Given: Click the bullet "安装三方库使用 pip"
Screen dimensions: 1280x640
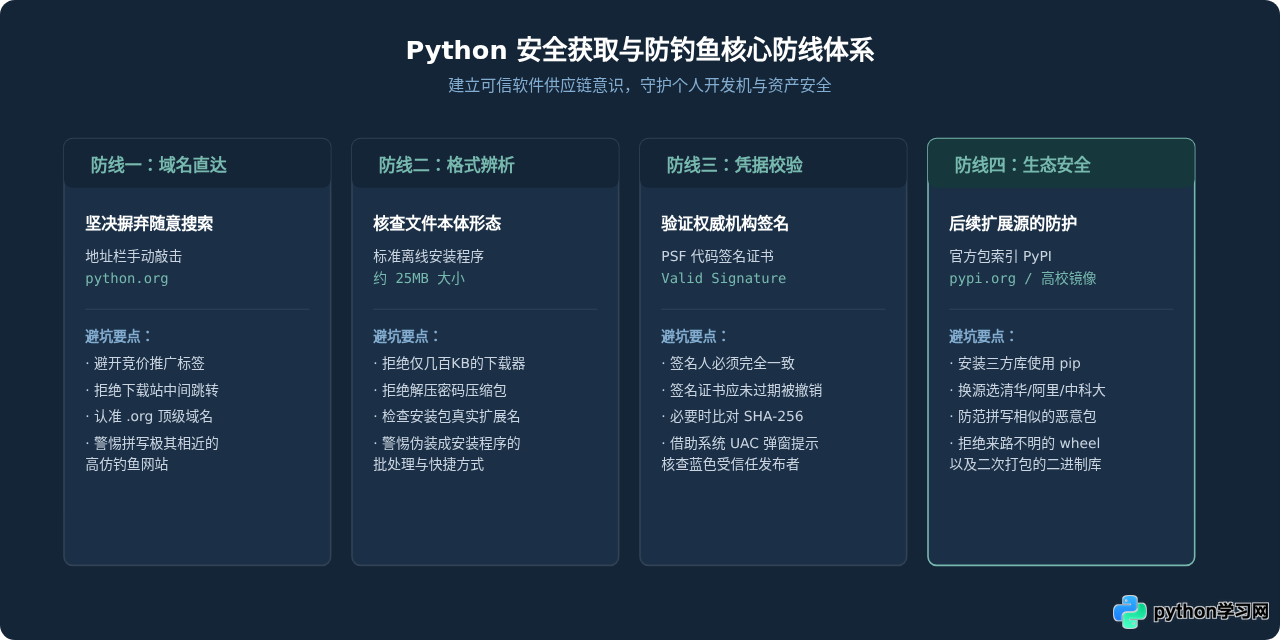Looking at the screenshot, I should tap(1015, 363).
